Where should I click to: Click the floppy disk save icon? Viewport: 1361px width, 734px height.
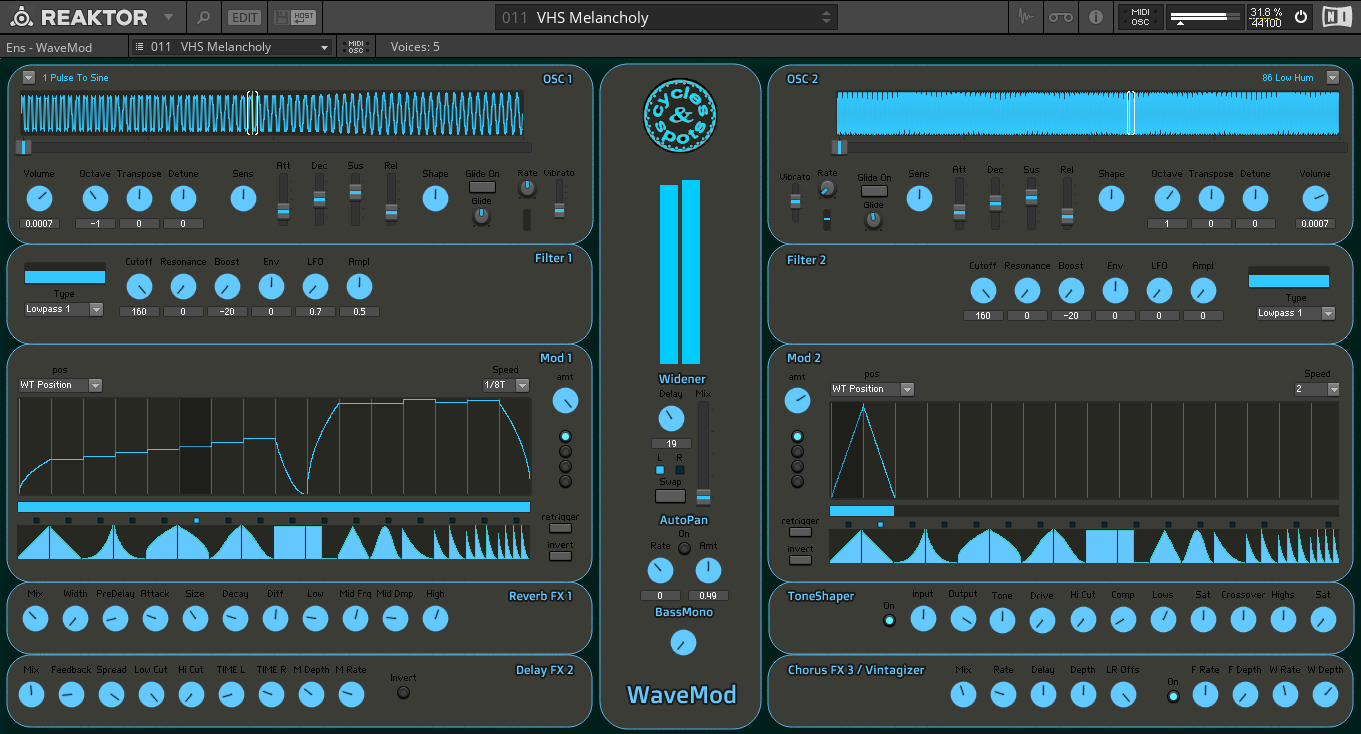280,17
